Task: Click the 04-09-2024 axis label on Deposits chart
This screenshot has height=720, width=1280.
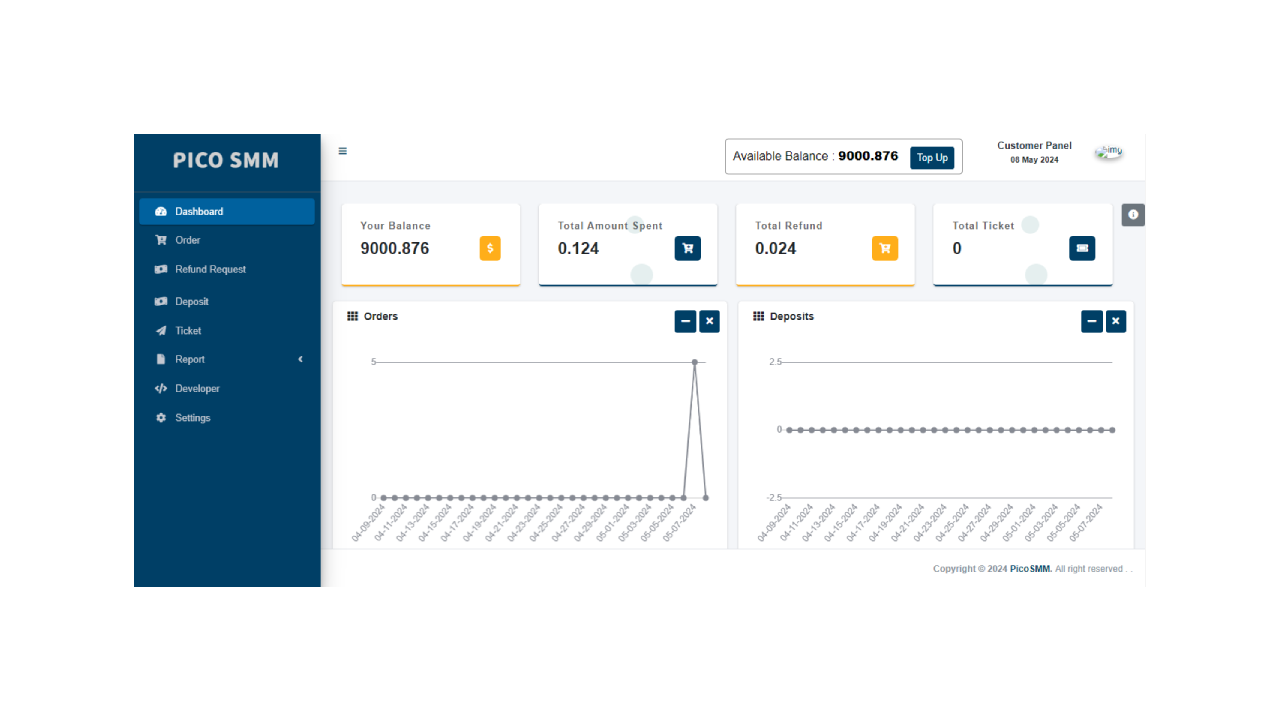Action: pyautogui.click(x=774, y=524)
